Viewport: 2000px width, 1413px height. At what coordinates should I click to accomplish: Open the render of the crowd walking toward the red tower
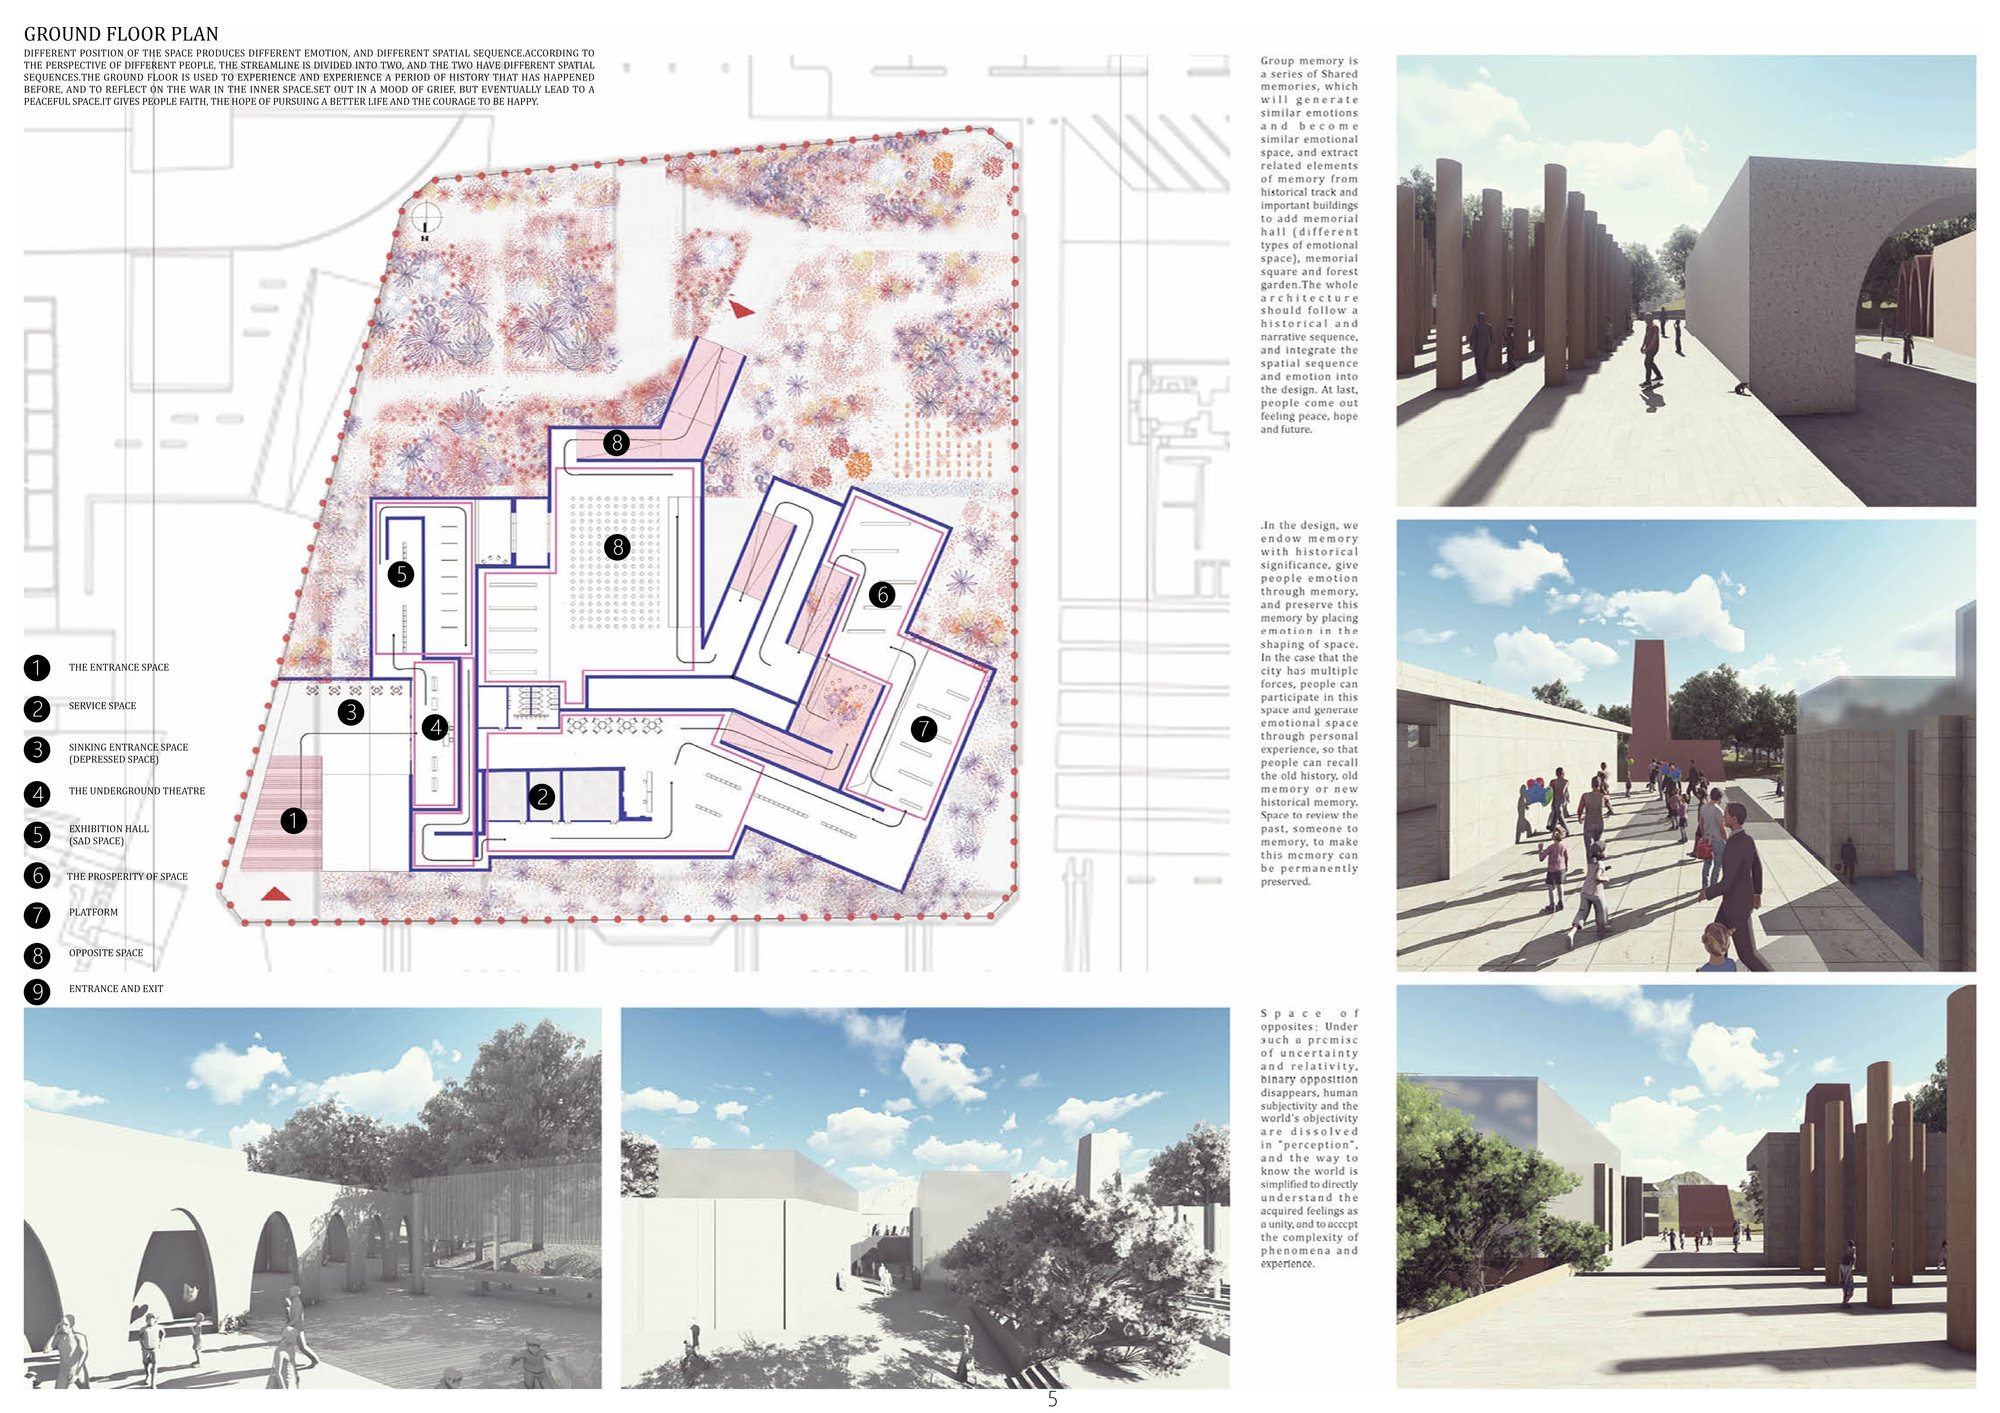point(1686,745)
